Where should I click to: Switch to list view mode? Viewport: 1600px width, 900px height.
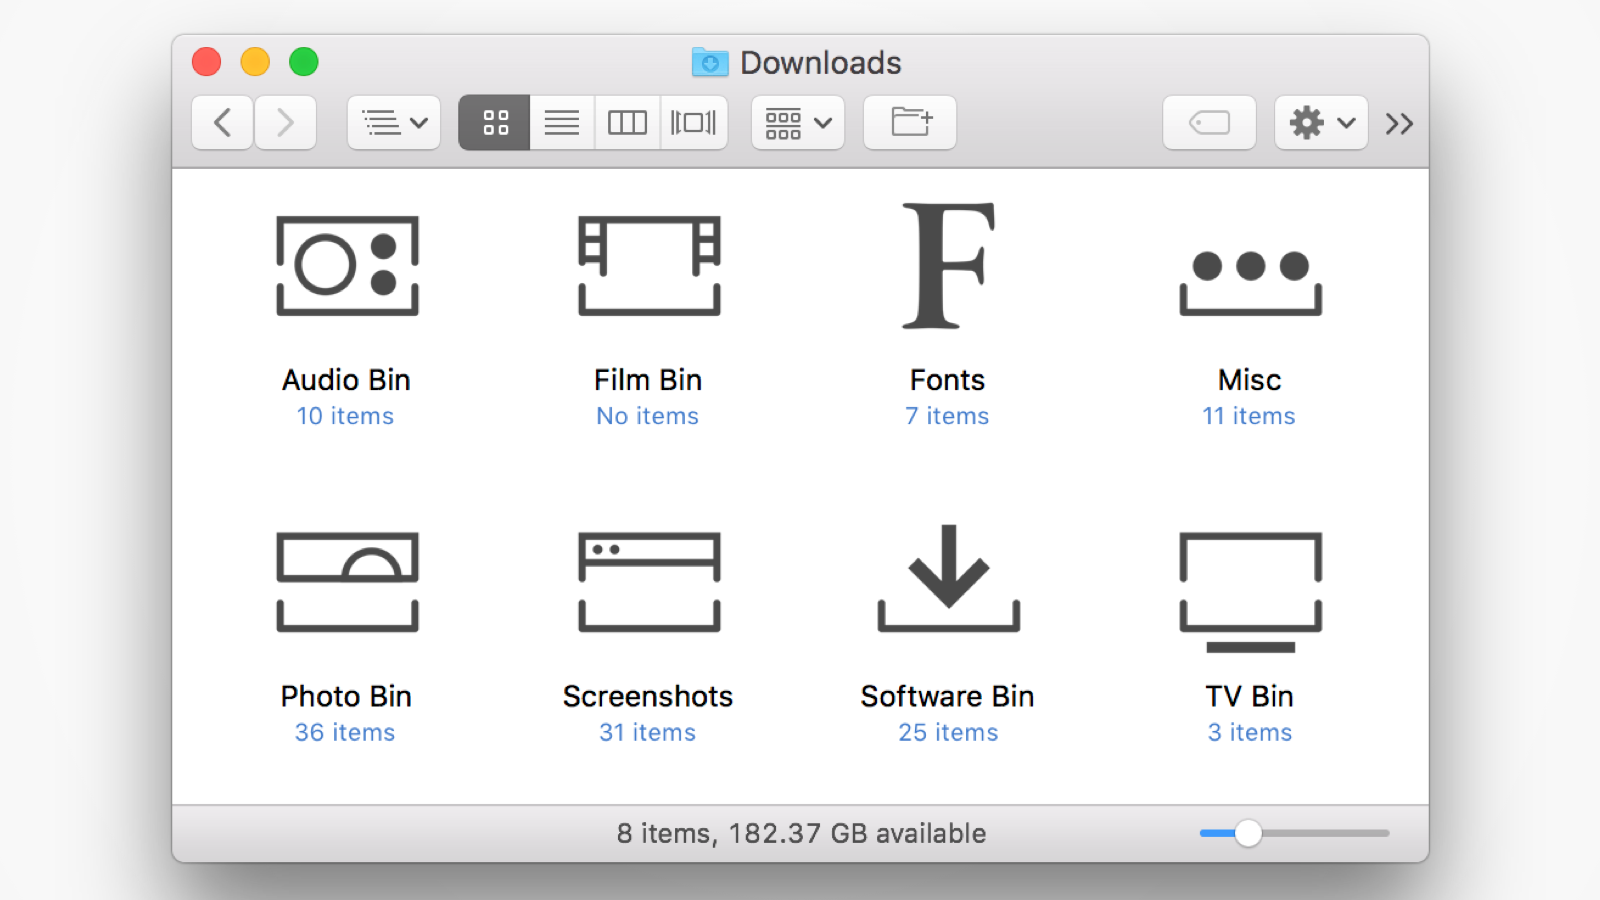click(x=562, y=123)
